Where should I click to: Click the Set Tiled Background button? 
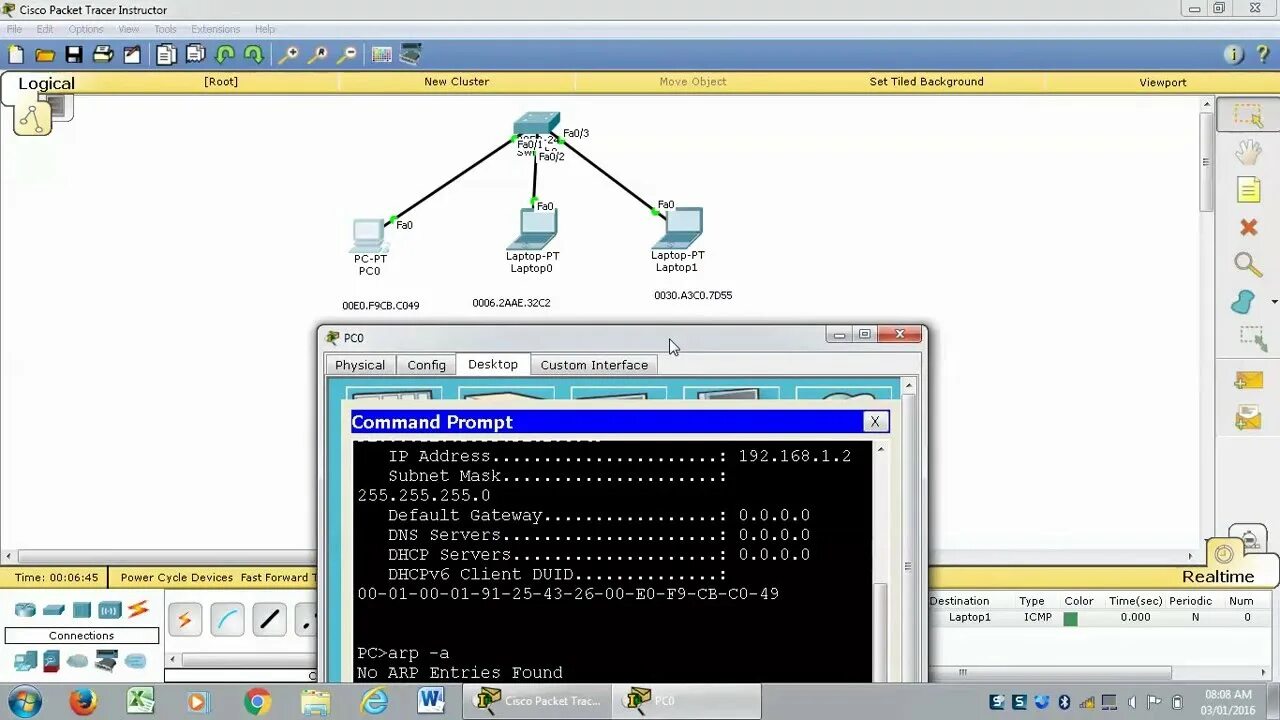(x=926, y=82)
